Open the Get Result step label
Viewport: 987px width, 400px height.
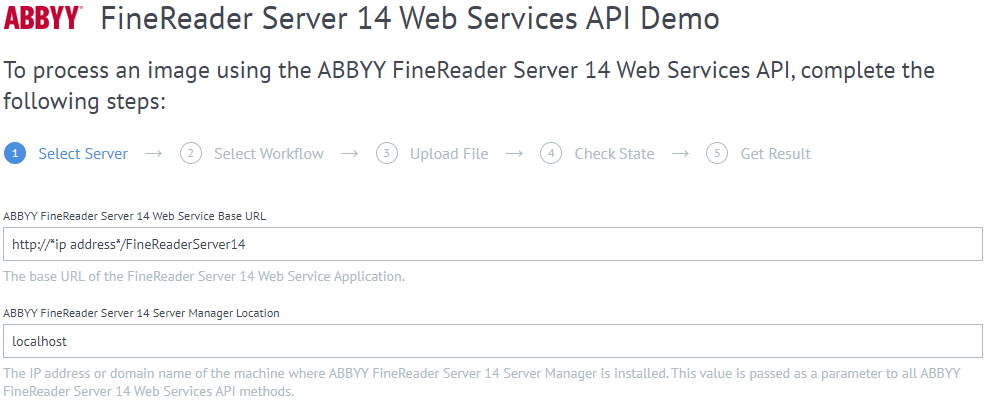pos(776,154)
